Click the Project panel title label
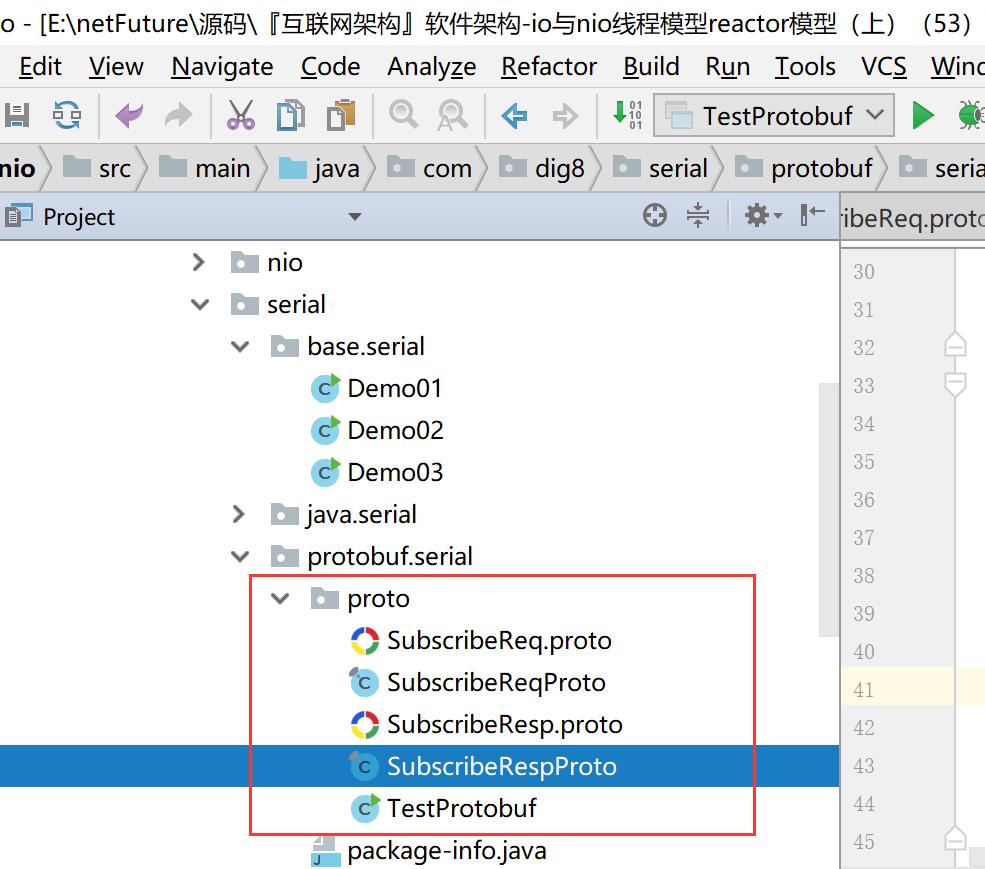The width and height of the screenshot is (985, 869). click(x=79, y=217)
